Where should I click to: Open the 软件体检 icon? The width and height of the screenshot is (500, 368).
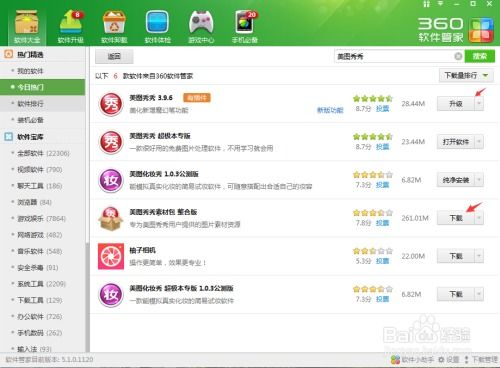pyautogui.click(x=157, y=22)
